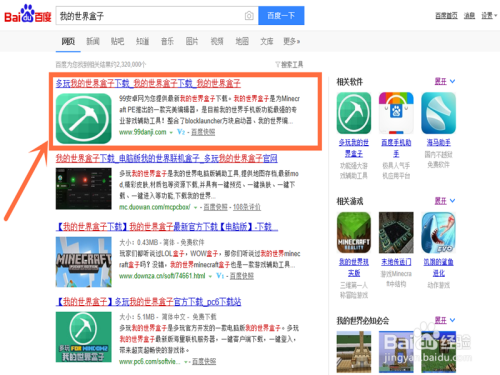Open the 末地传送门 game link
The height and width of the screenshot is (375, 500).
(396, 262)
